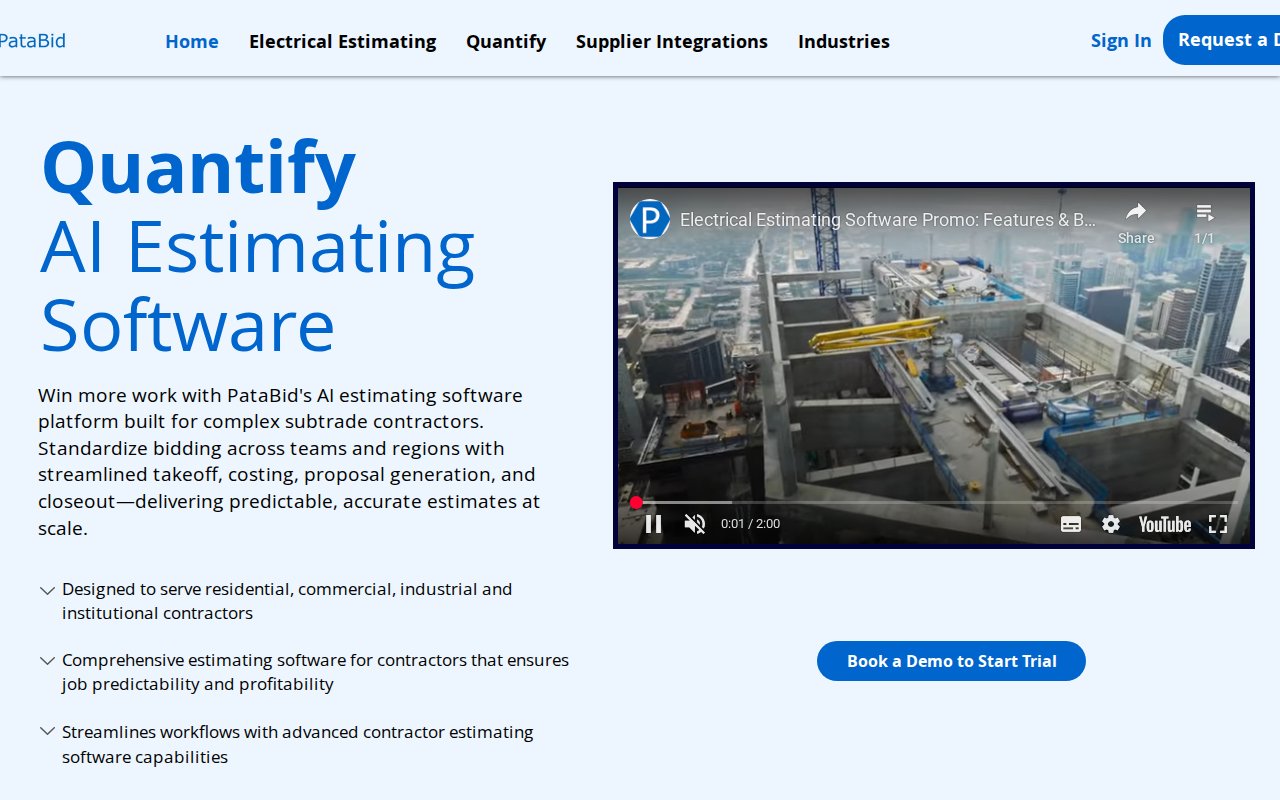Click the video title link

pyautogui.click(x=887, y=219)
